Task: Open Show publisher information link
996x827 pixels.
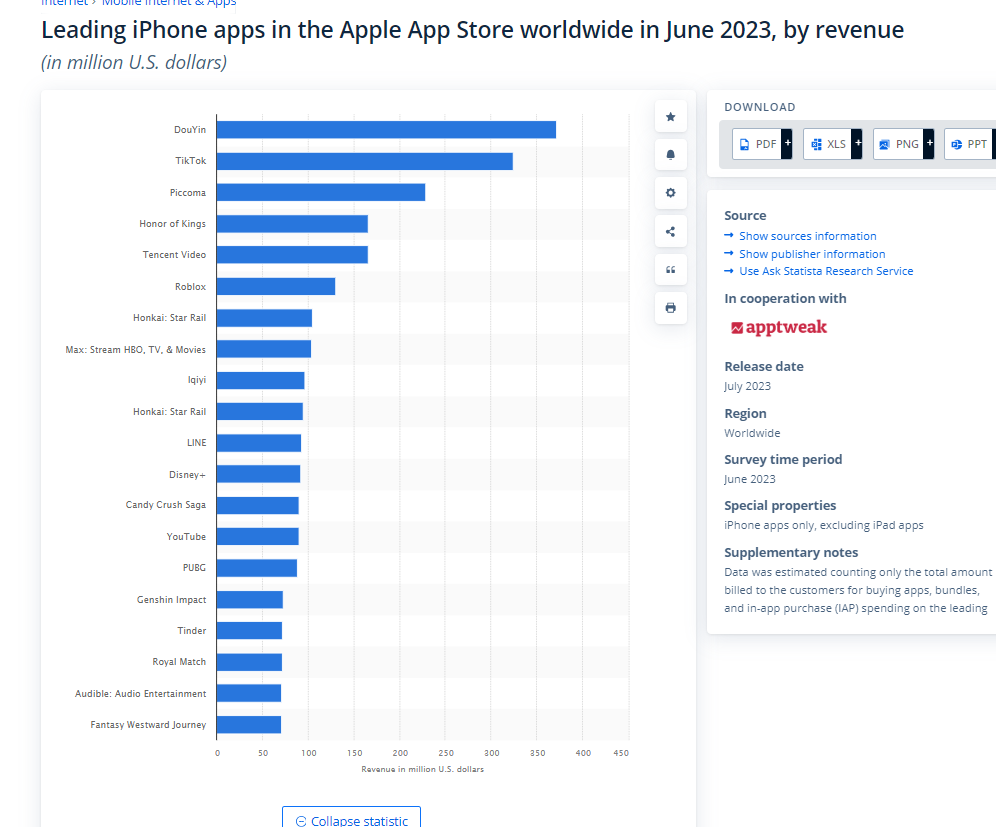Action: click(x=812, y=254)
